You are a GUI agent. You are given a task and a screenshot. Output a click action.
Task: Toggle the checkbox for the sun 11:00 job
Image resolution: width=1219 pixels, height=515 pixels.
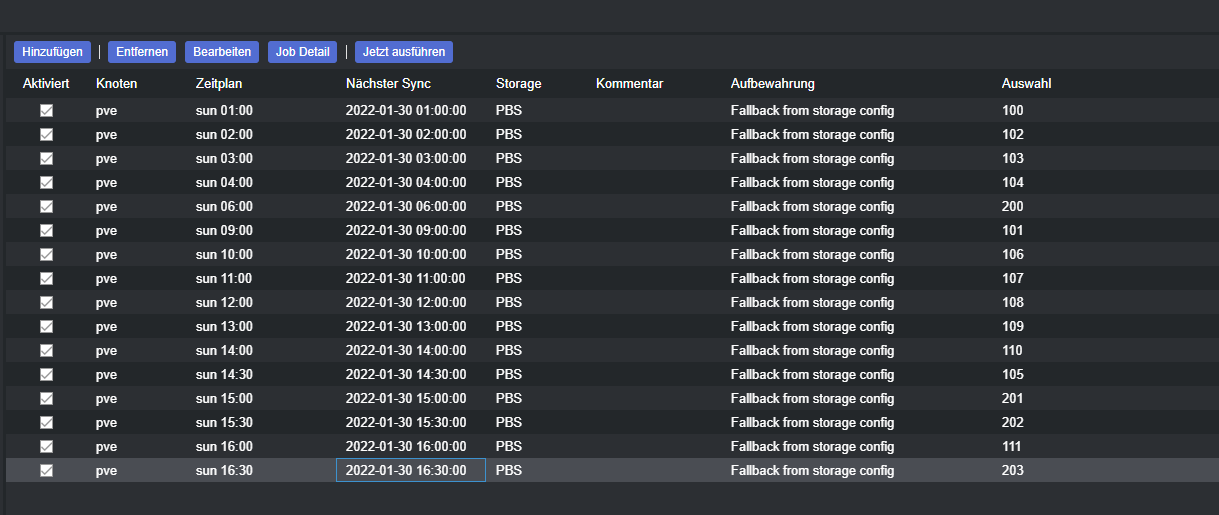pyautogui.click(x=46, y=279)
